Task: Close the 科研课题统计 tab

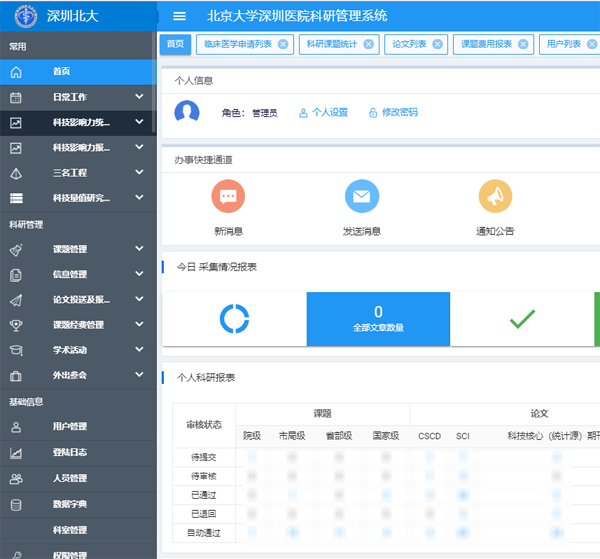Action: (368, 44)
